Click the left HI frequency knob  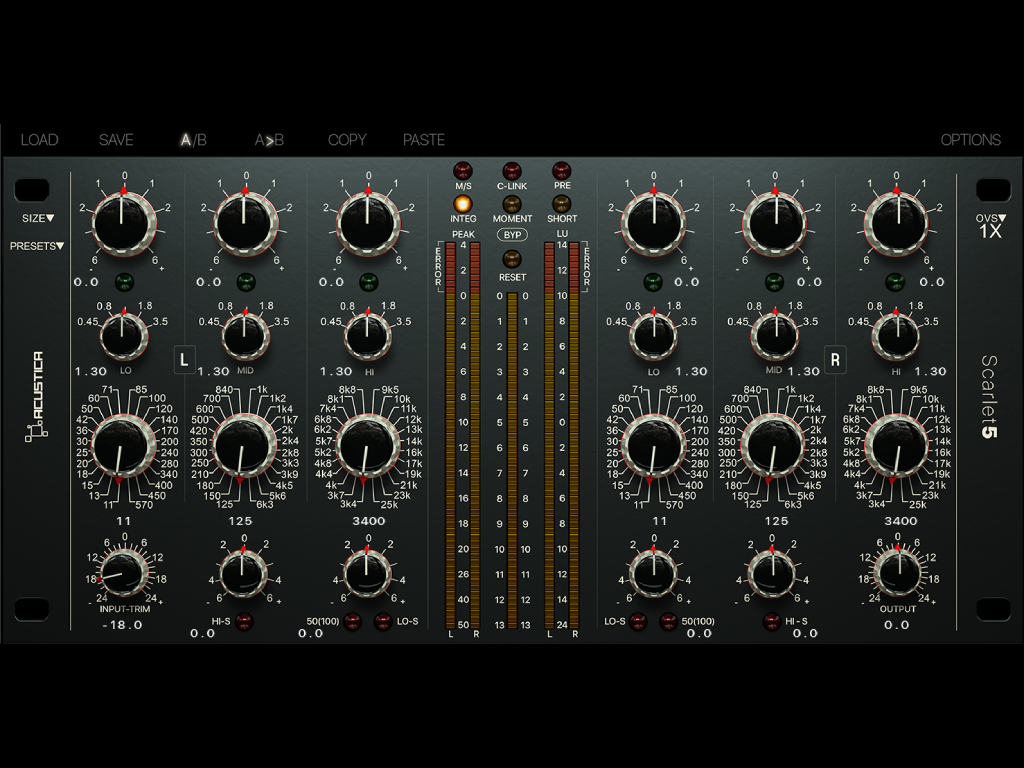[x=367, y=447]
